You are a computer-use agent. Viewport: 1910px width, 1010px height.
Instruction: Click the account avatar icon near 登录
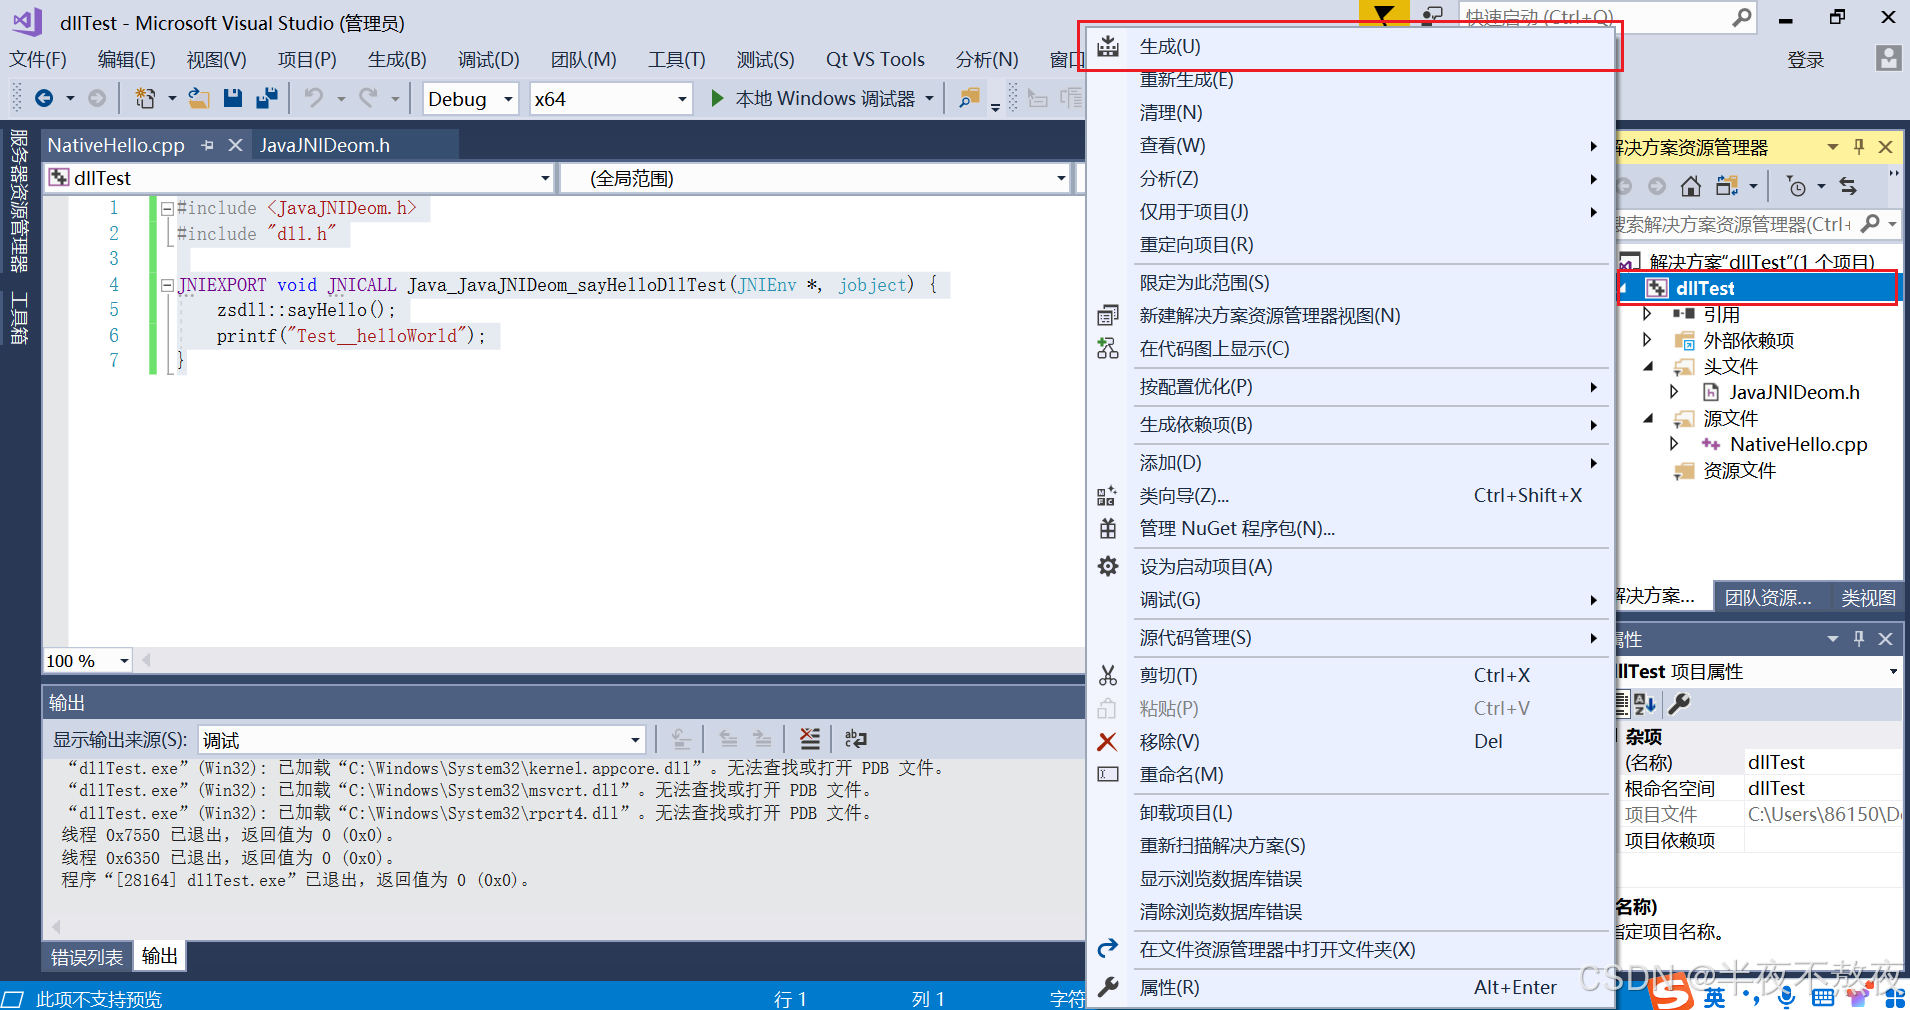pyautogui.click(x=1888, y=58)
